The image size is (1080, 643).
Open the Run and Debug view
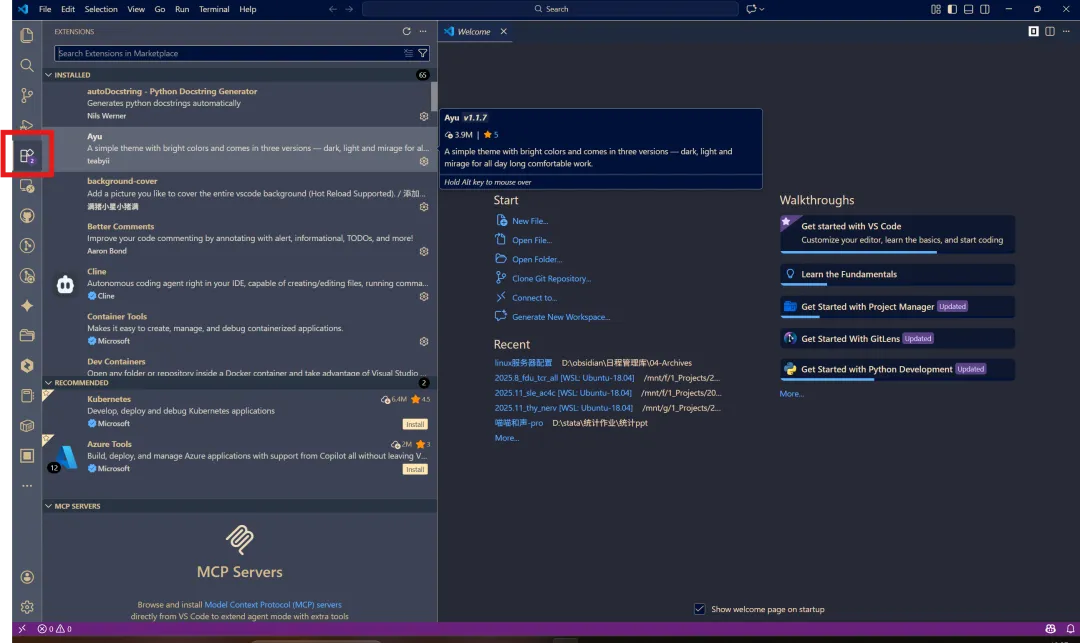[x=27, y=125]
